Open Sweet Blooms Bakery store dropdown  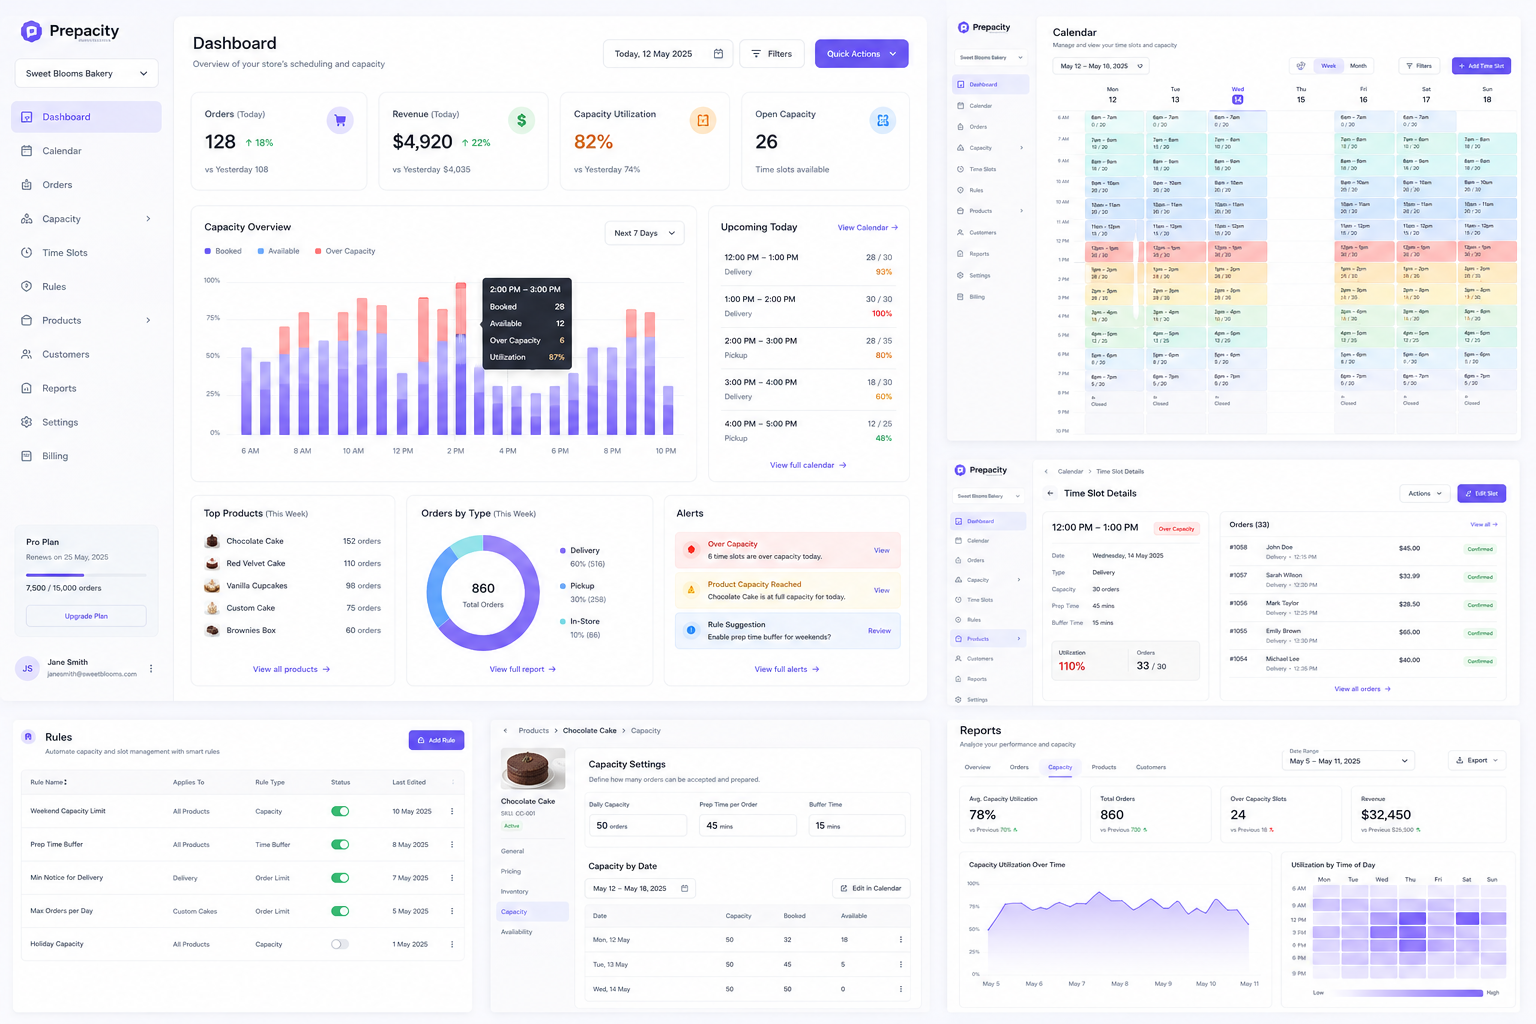[x=86, y=73]
